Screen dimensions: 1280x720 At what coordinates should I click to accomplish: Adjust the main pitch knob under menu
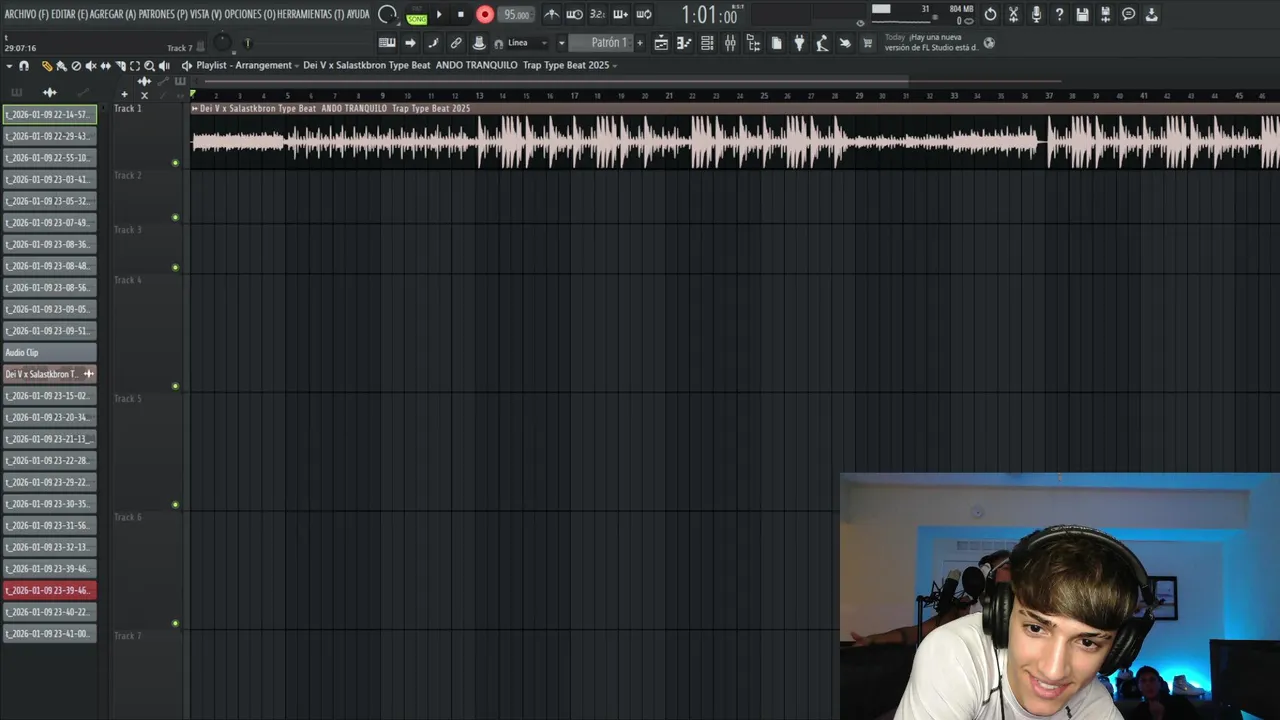[222, 43]
